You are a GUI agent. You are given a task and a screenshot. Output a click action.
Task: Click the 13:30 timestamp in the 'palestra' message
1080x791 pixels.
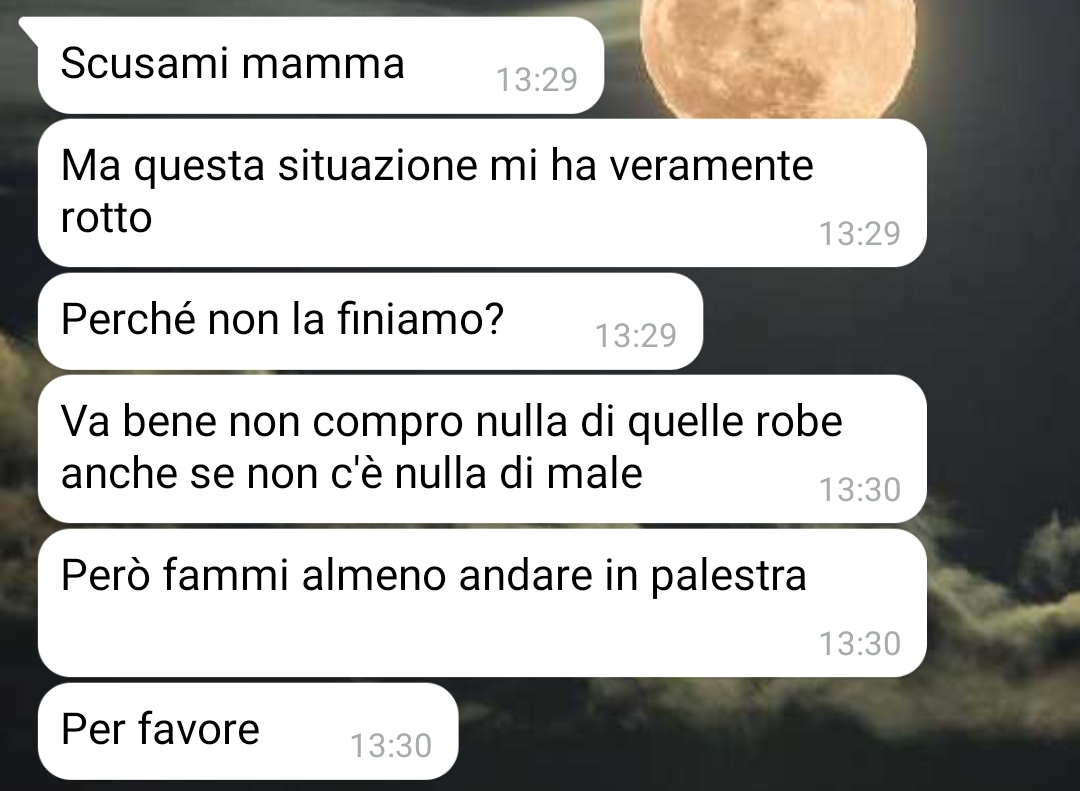(860, 644)
